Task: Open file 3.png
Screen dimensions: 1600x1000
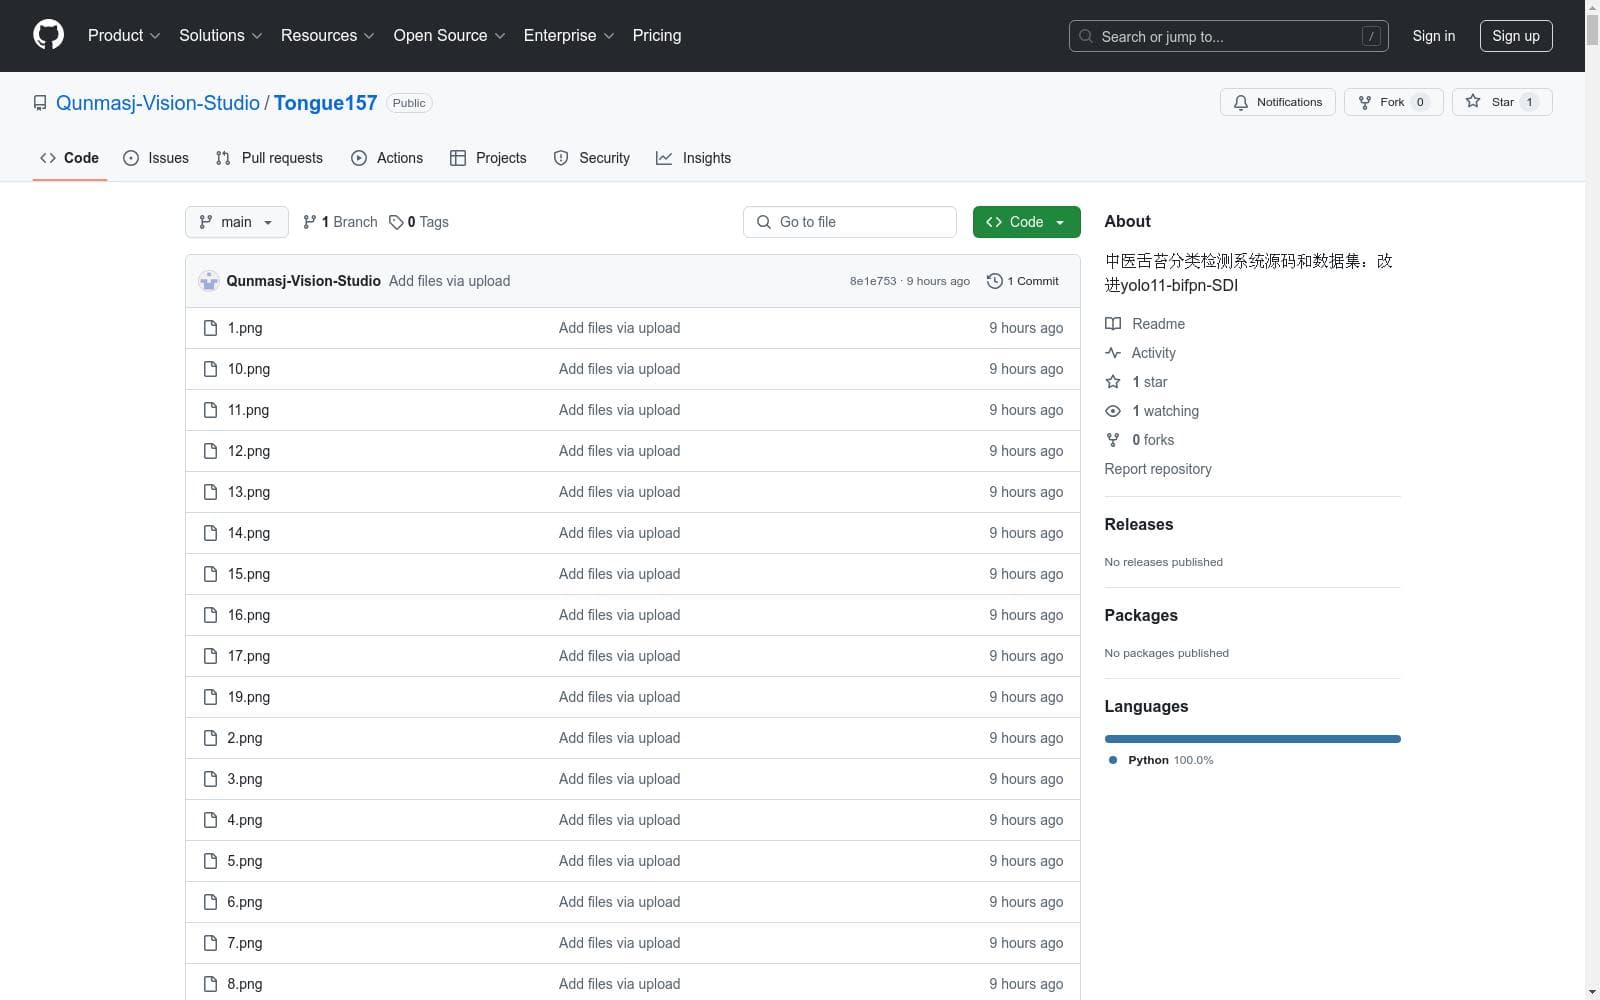Action: (245, 779)
